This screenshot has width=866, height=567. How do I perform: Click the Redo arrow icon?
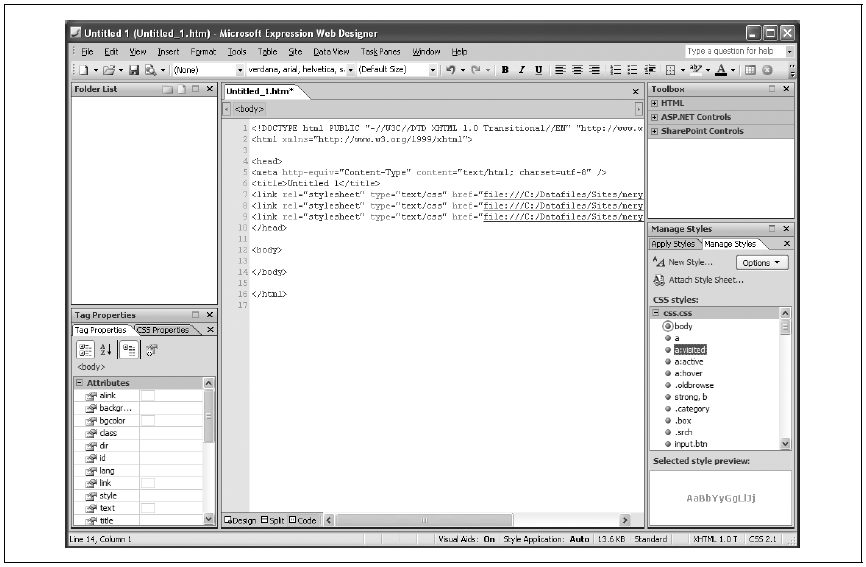click(476, 70)
